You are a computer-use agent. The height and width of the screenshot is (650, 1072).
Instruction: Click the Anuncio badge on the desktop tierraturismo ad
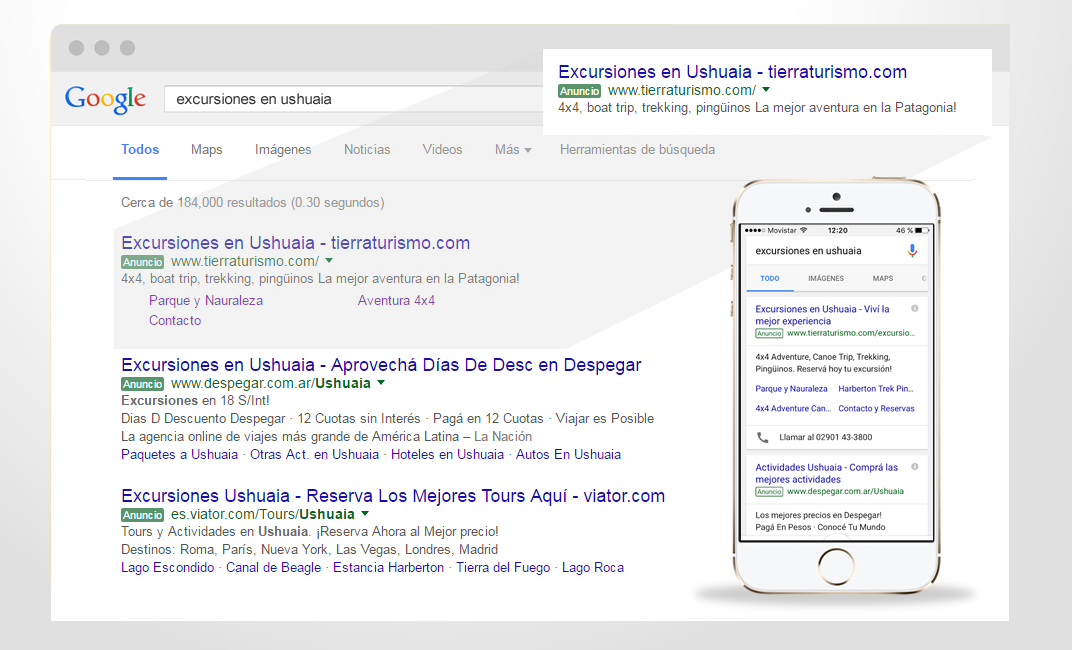pos(142,262)
